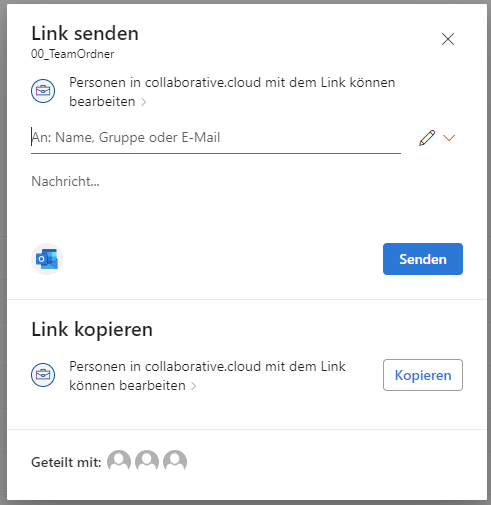Click the Senden button

[x=423, y=259]
